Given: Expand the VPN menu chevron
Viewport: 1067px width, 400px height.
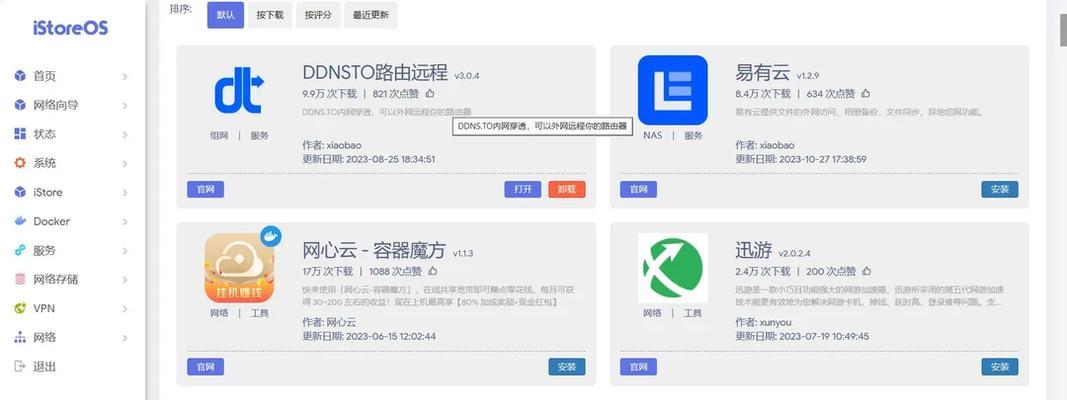Looking at the screenshot, I should (125, 309).
